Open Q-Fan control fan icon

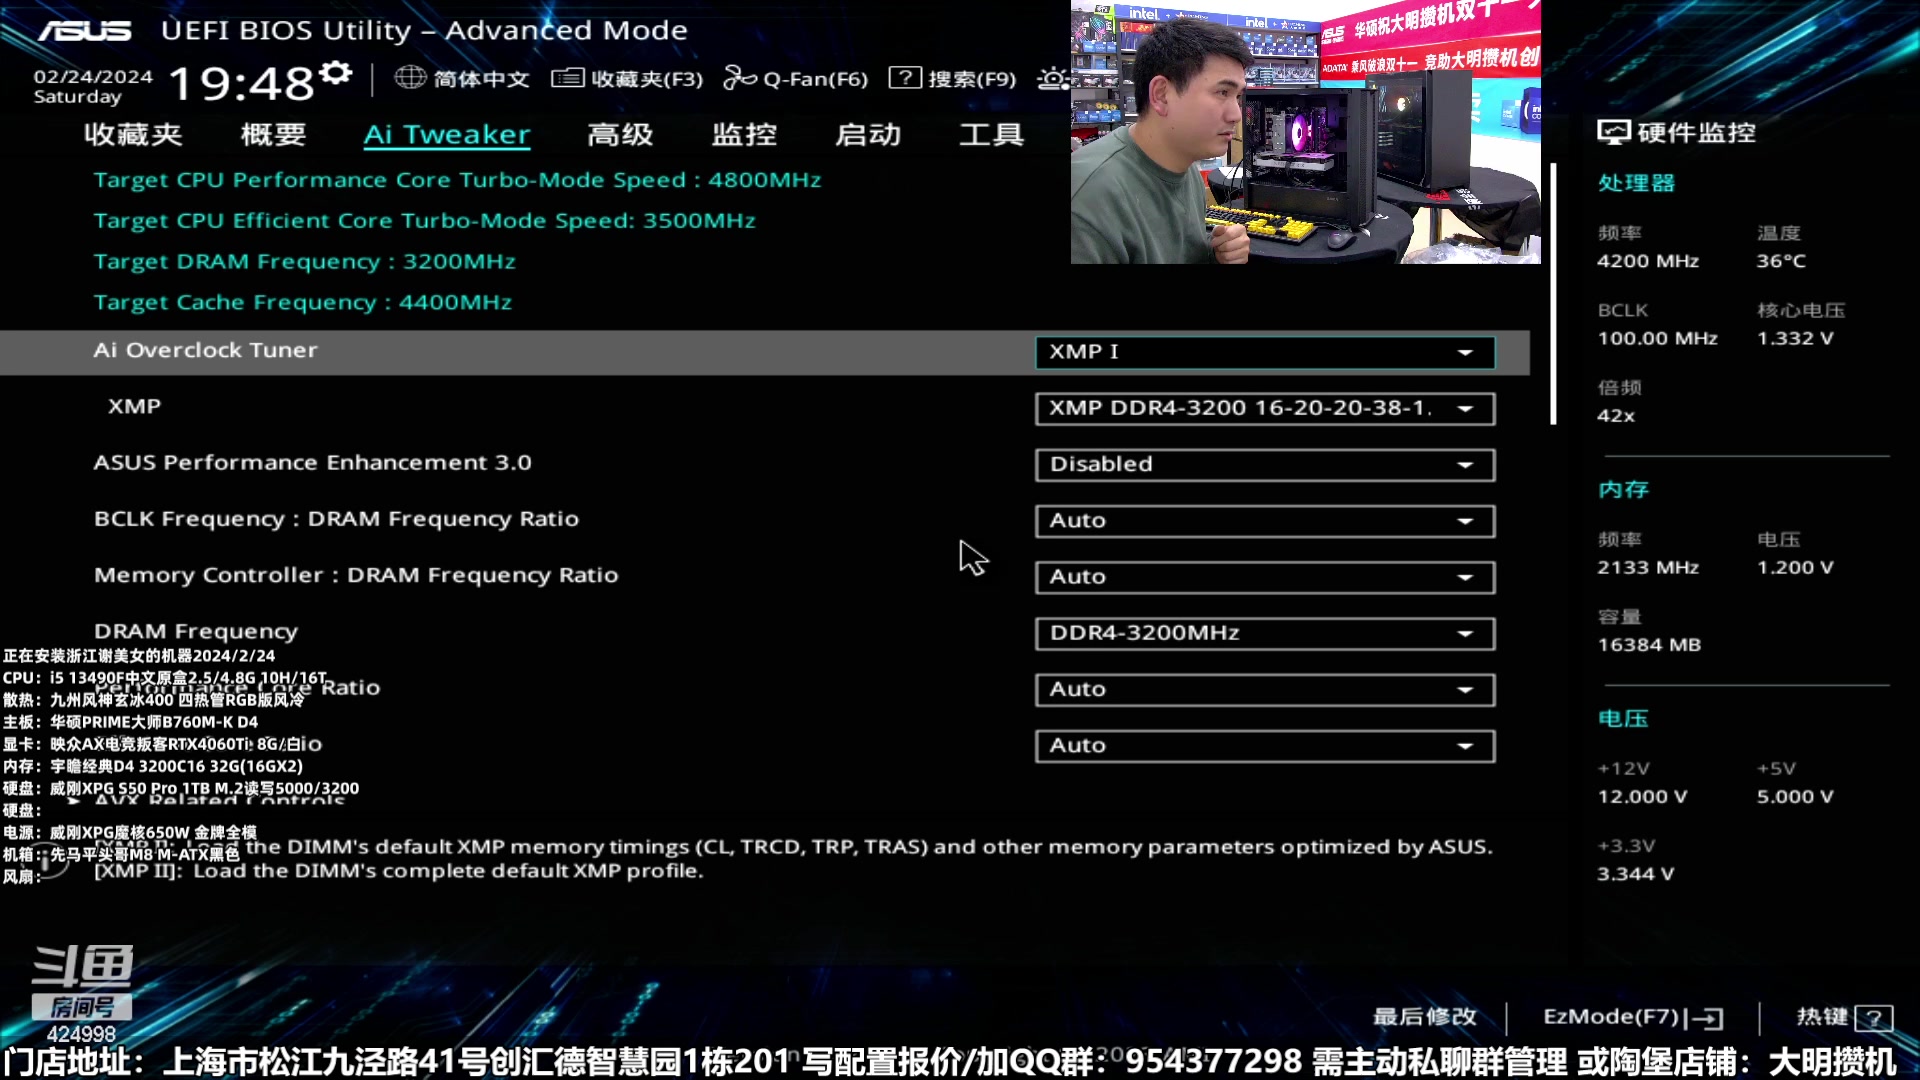pos(739,77)
